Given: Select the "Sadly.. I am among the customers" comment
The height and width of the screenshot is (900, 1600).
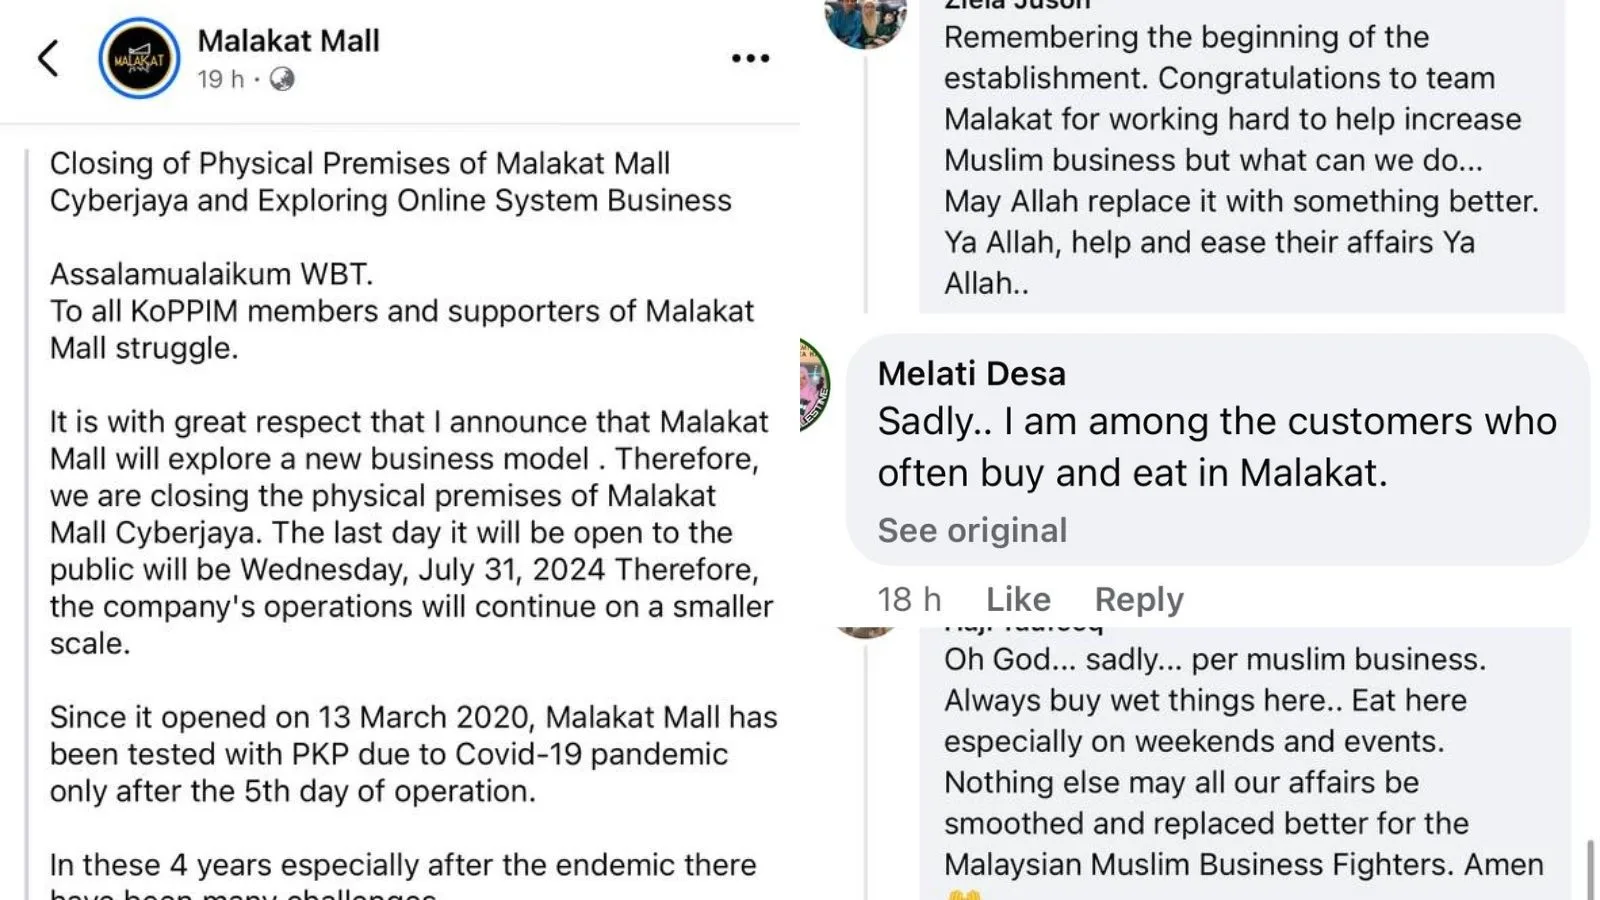Looking at the screenshot, I should pos(1216,446).
